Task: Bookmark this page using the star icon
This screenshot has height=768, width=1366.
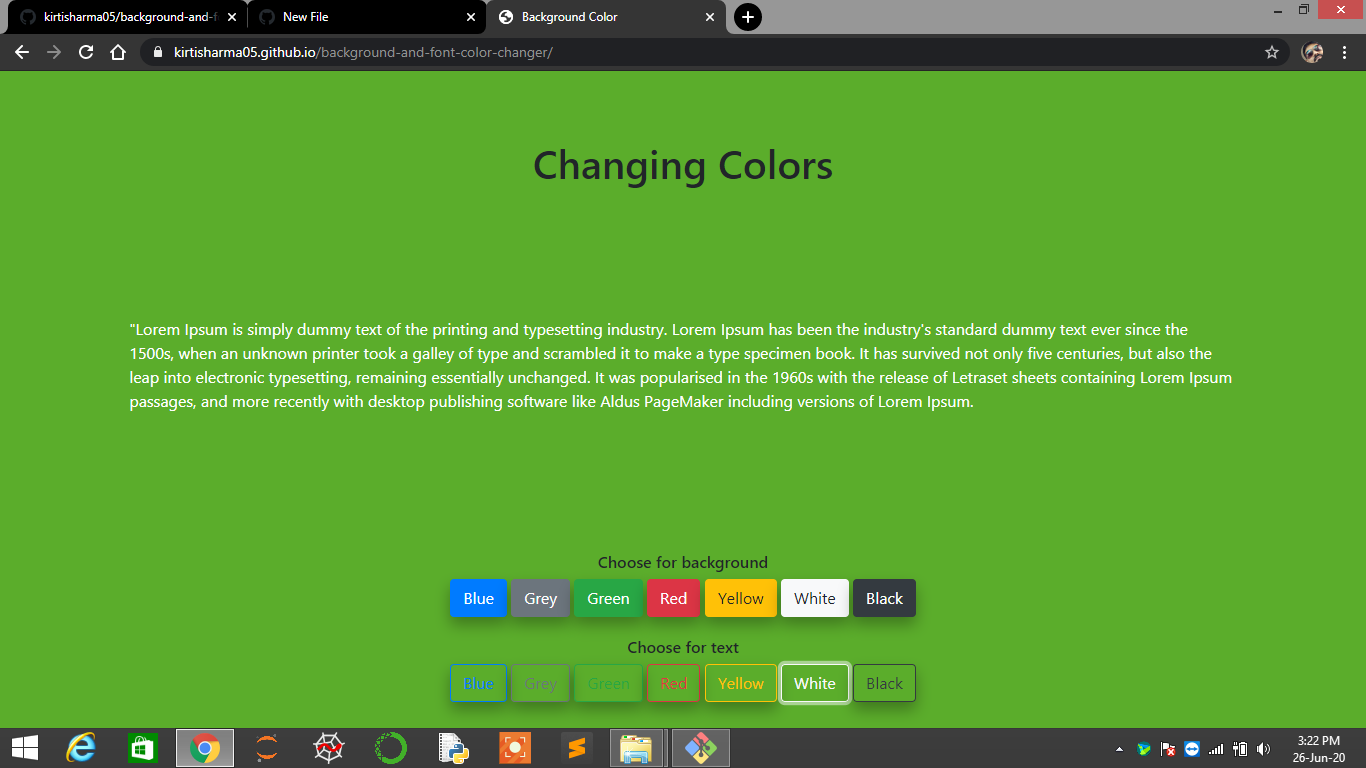Action: pos(1270,51)
